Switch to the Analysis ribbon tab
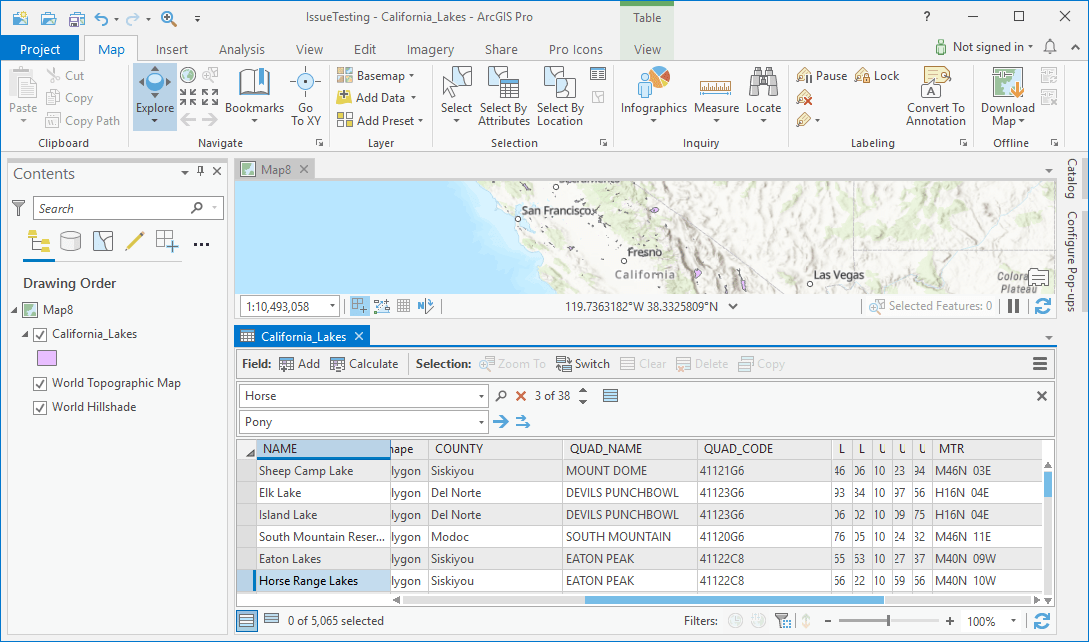1089x642 pixels. (x=242, y=49)
